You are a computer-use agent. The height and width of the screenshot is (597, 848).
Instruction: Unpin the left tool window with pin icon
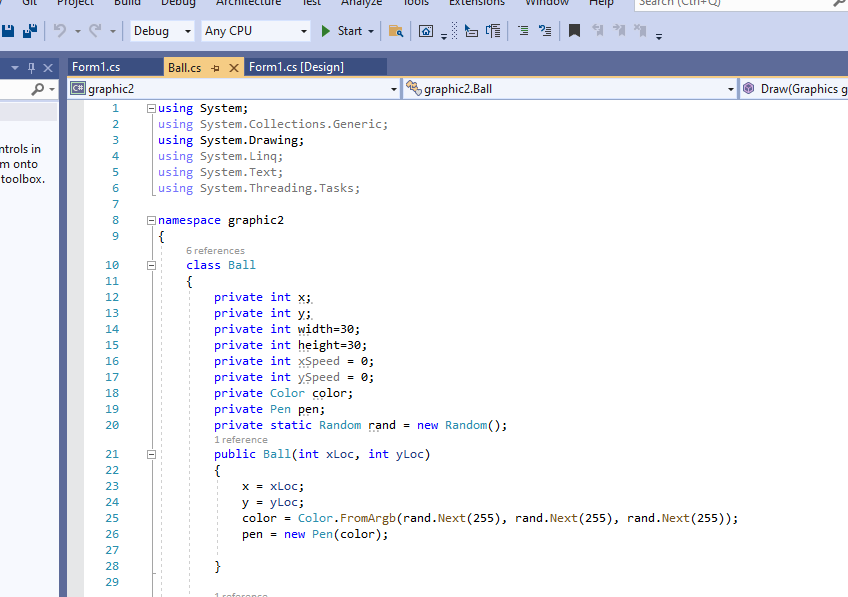pos(33,67)
